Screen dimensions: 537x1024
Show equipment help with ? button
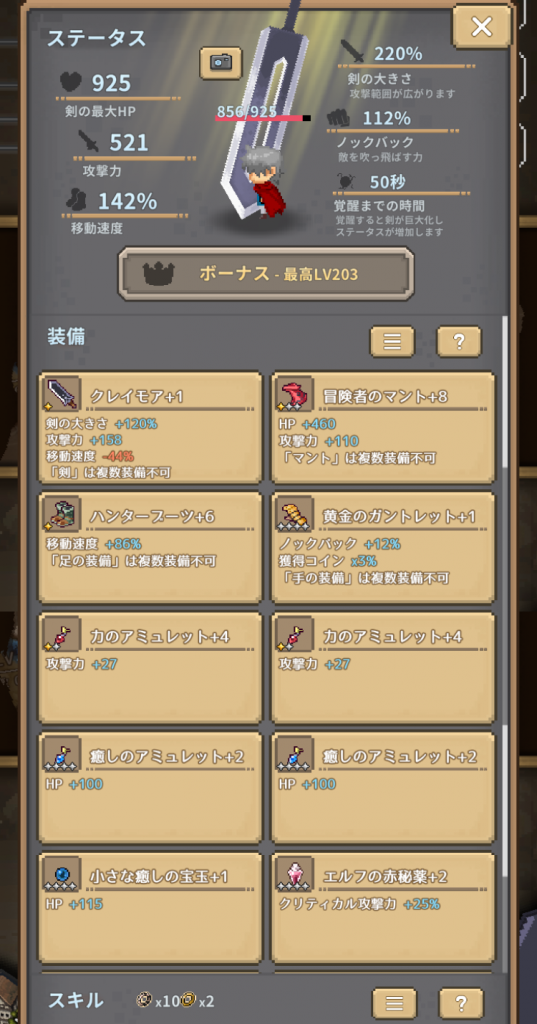click(x=459, y=341)
